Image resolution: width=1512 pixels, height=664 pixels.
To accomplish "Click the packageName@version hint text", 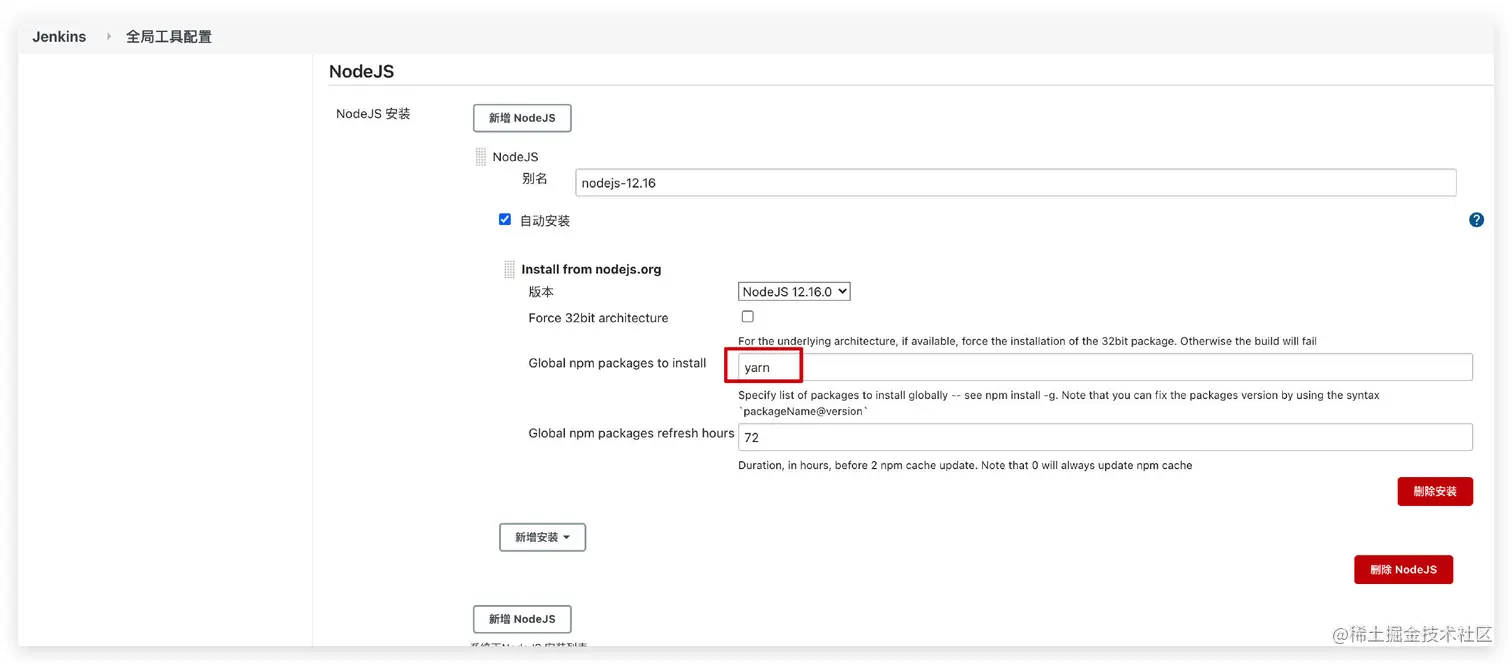I will tap(803, 411).
